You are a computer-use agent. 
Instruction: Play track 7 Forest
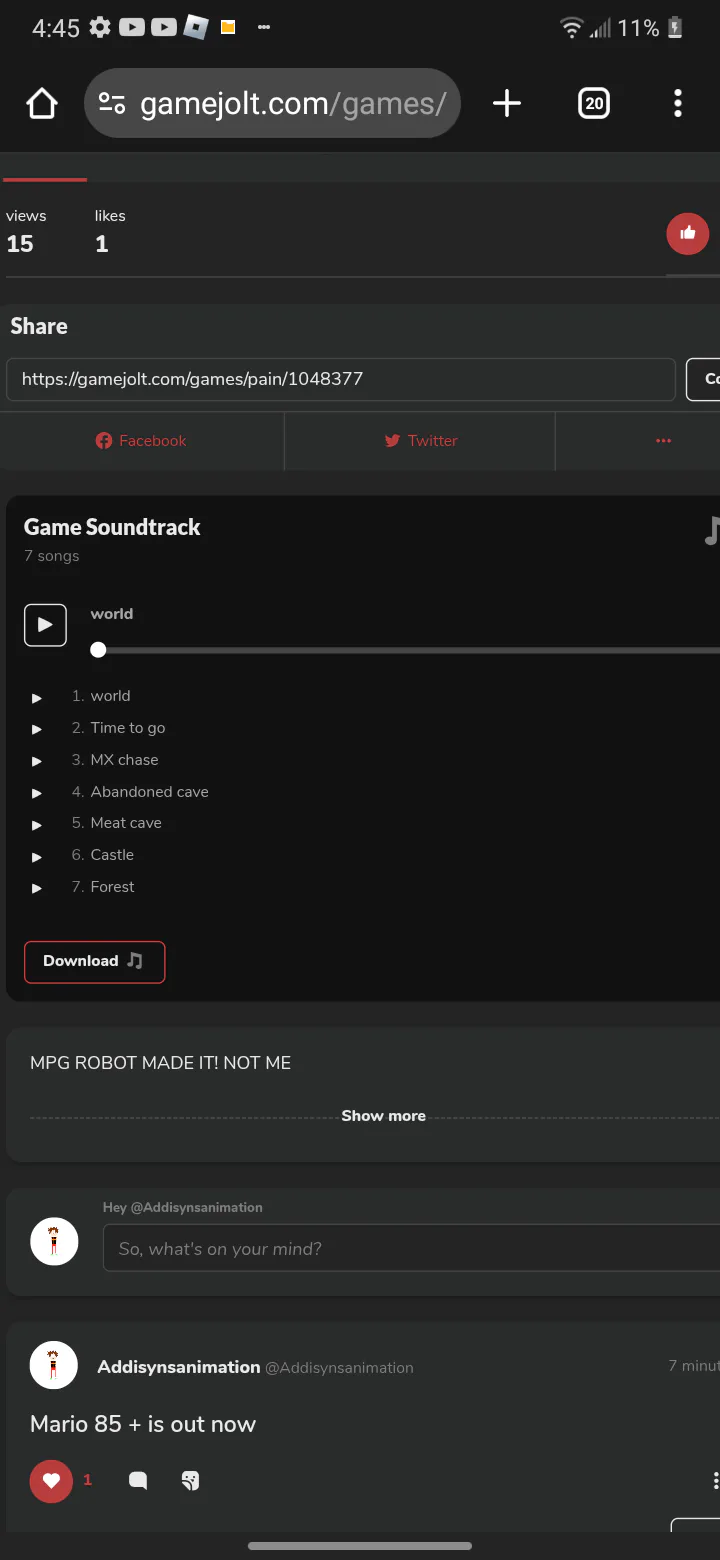coord(37,888)
